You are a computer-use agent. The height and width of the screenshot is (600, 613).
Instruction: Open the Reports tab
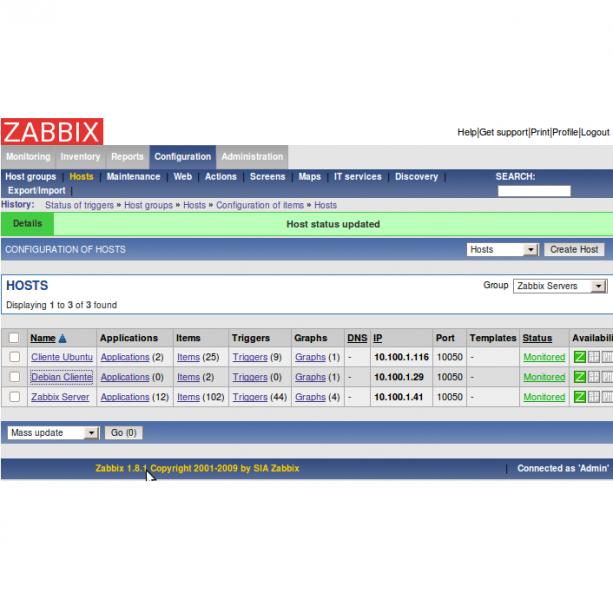[x=127, y=157]
